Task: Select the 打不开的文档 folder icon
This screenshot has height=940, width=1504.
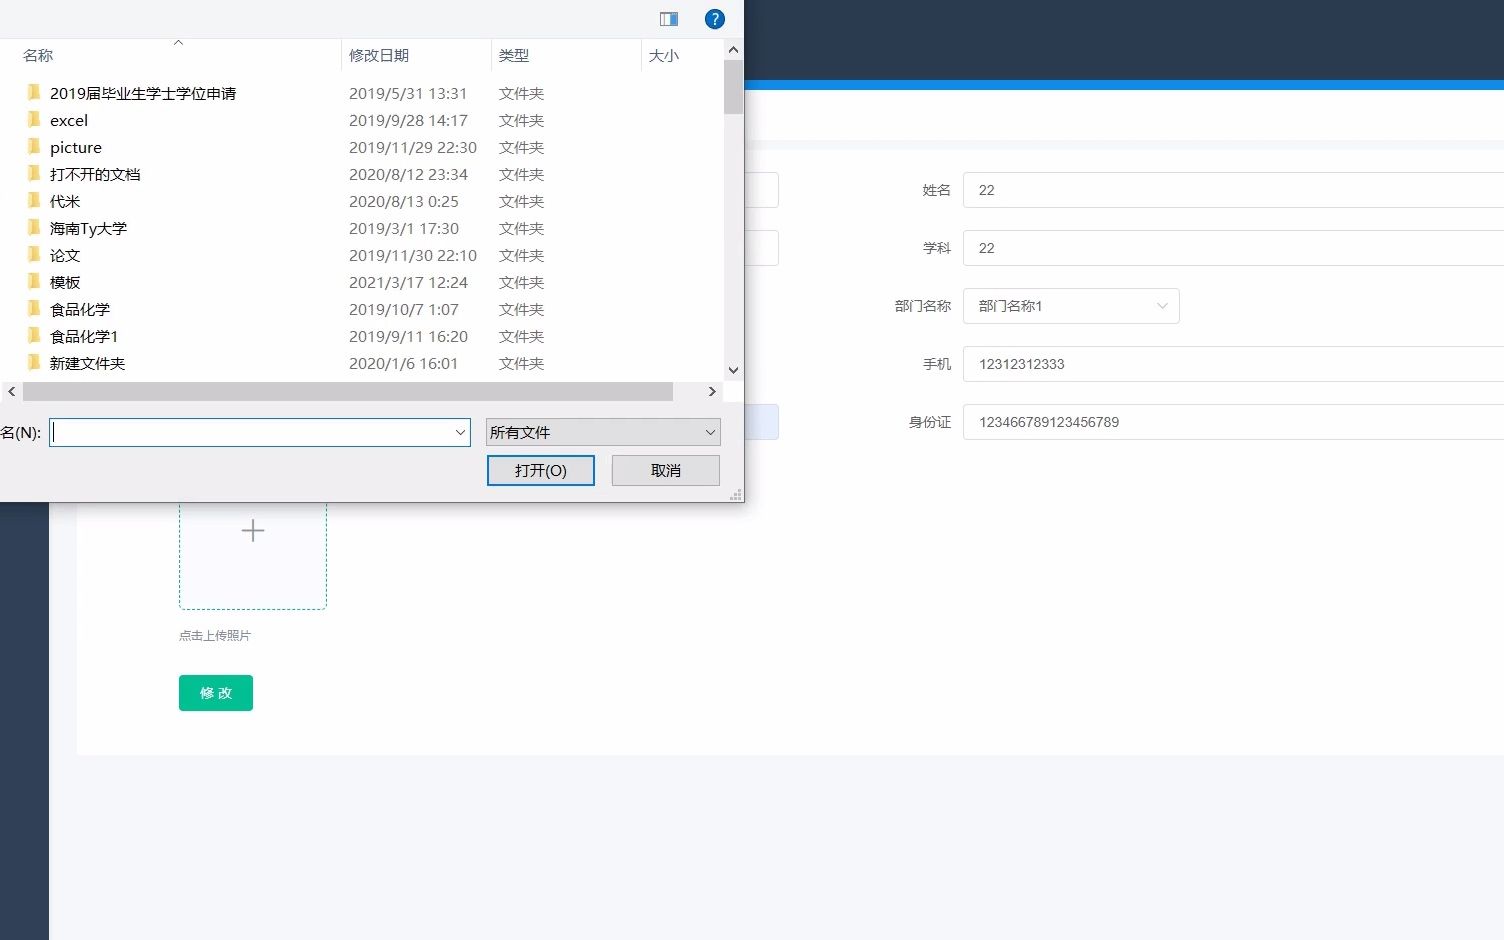Action: (34, 173)
